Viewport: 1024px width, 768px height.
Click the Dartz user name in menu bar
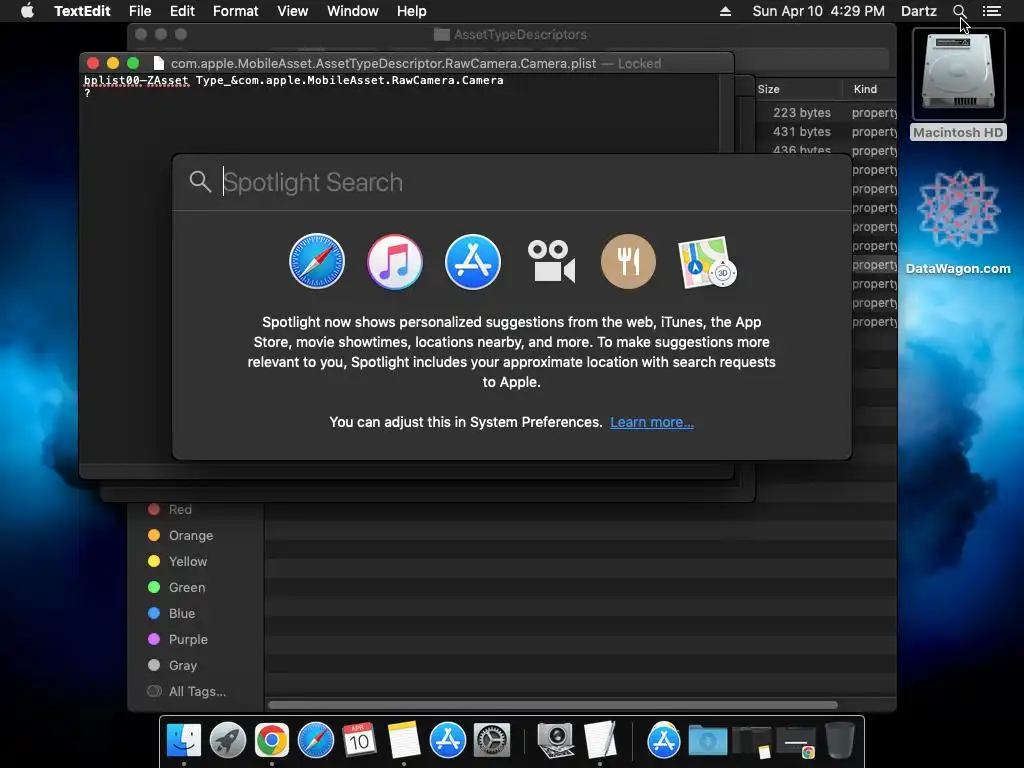tap(919, 11)
